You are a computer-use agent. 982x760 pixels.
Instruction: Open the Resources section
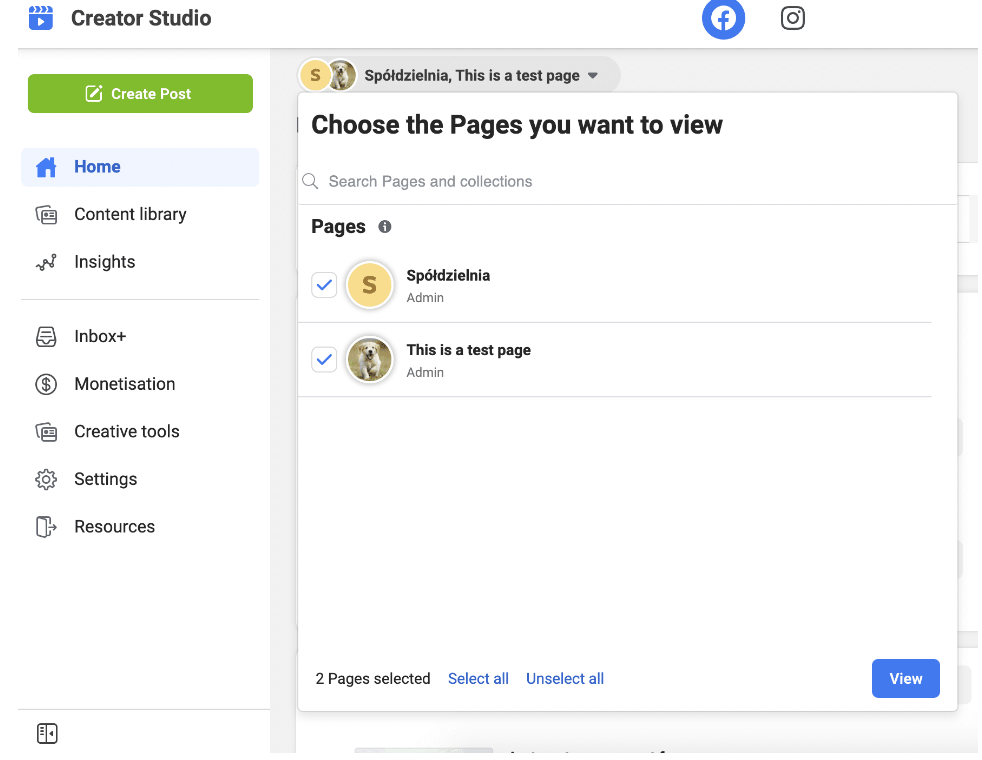pos(114,526)
